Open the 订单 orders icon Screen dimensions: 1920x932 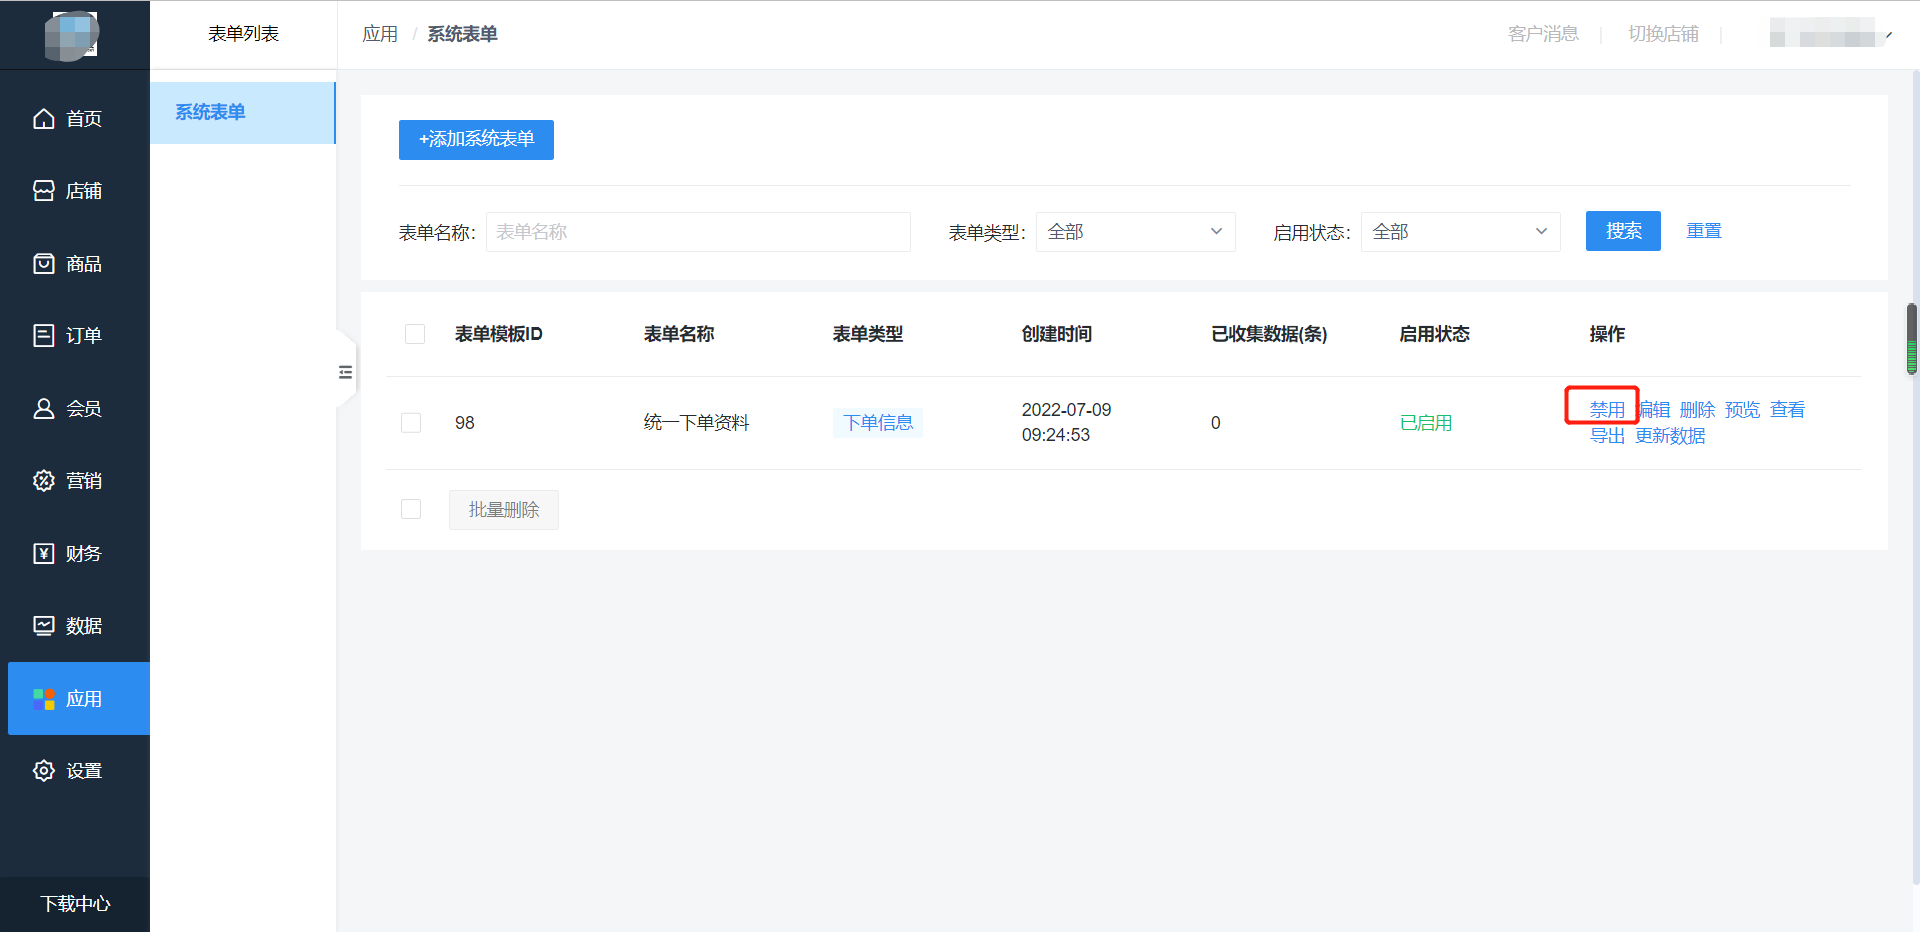tap(44, 336)
